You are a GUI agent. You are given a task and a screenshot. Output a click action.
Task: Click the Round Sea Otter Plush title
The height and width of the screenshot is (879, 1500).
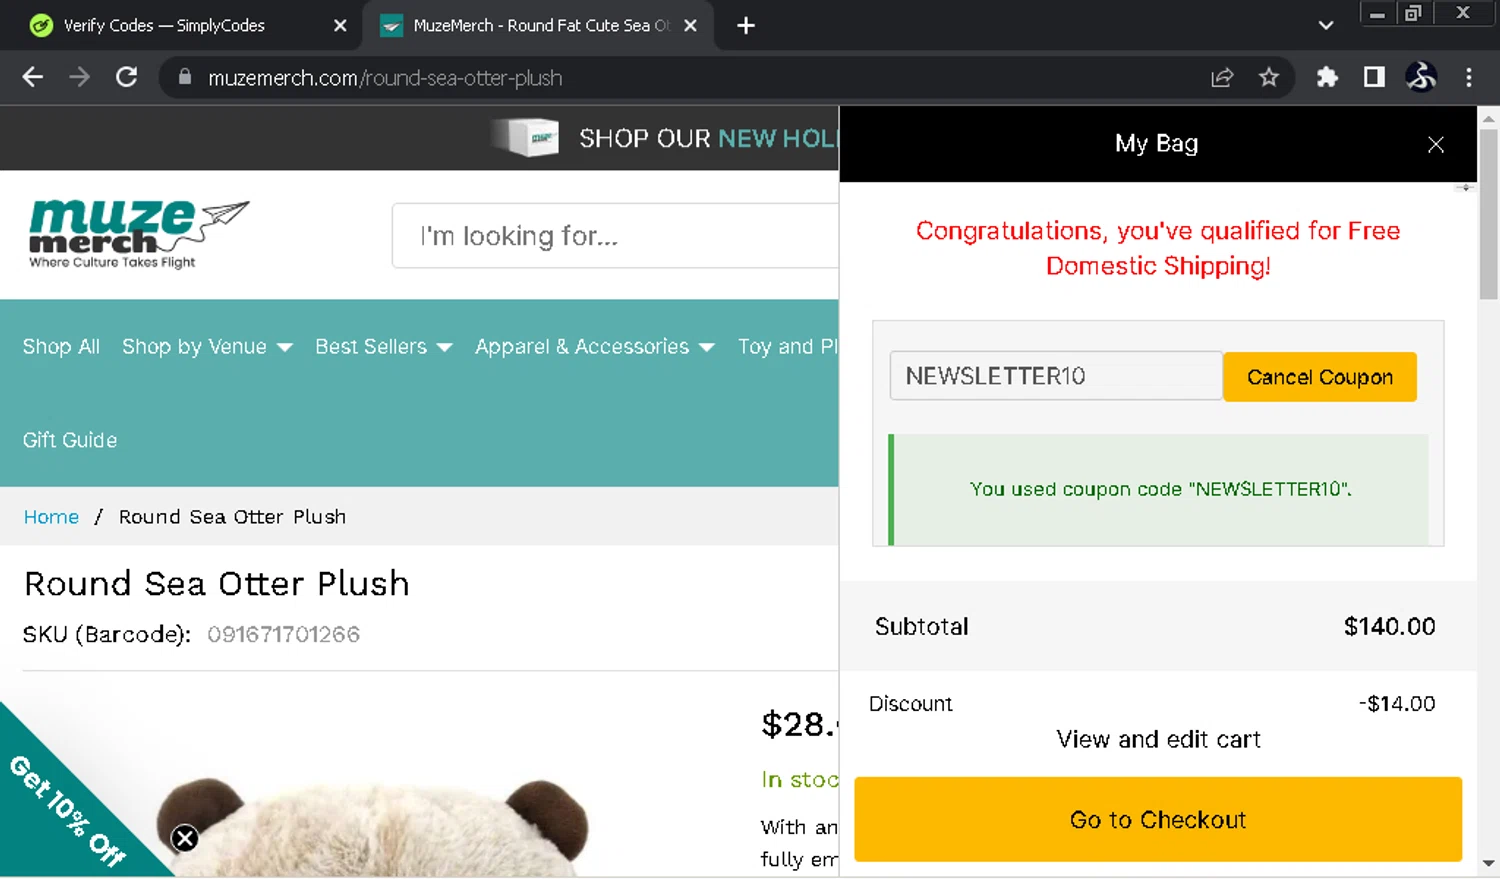tap(216, 583)
